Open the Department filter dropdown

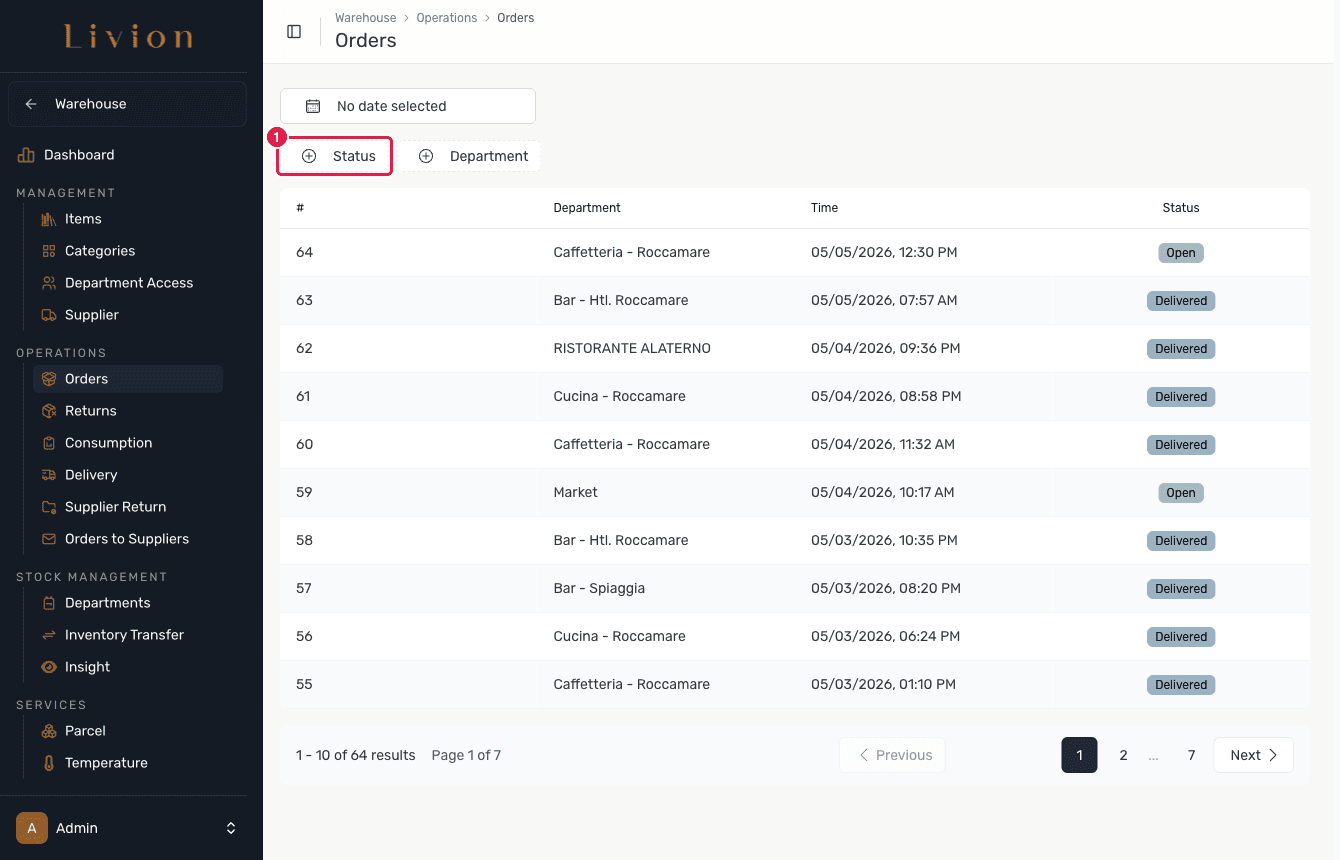[x=470, y=156]
